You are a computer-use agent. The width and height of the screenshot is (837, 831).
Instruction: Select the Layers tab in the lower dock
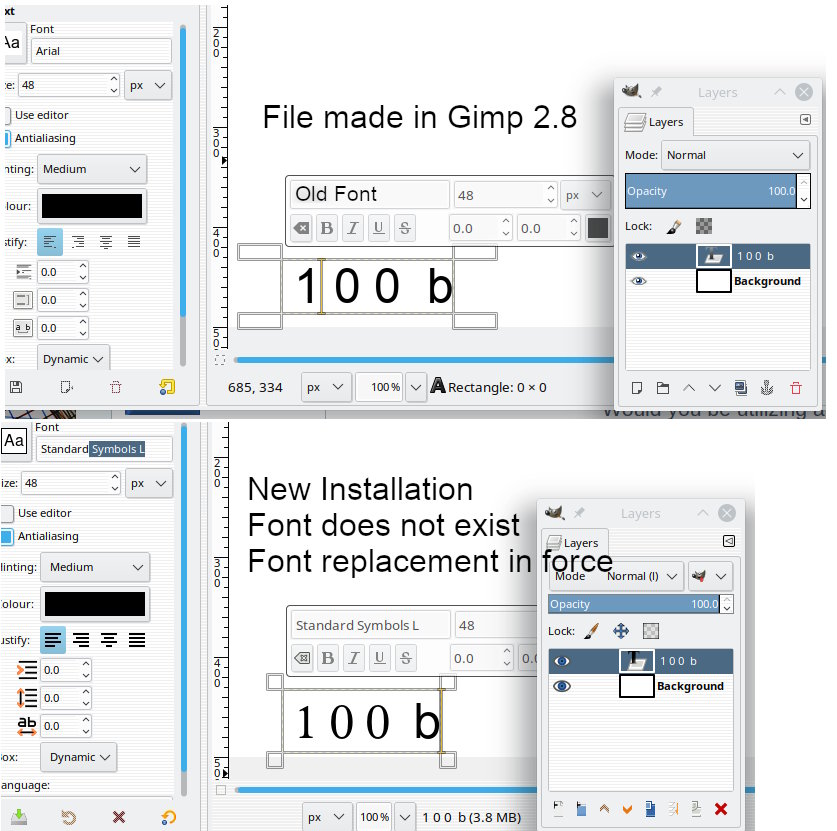click(574, 543)
